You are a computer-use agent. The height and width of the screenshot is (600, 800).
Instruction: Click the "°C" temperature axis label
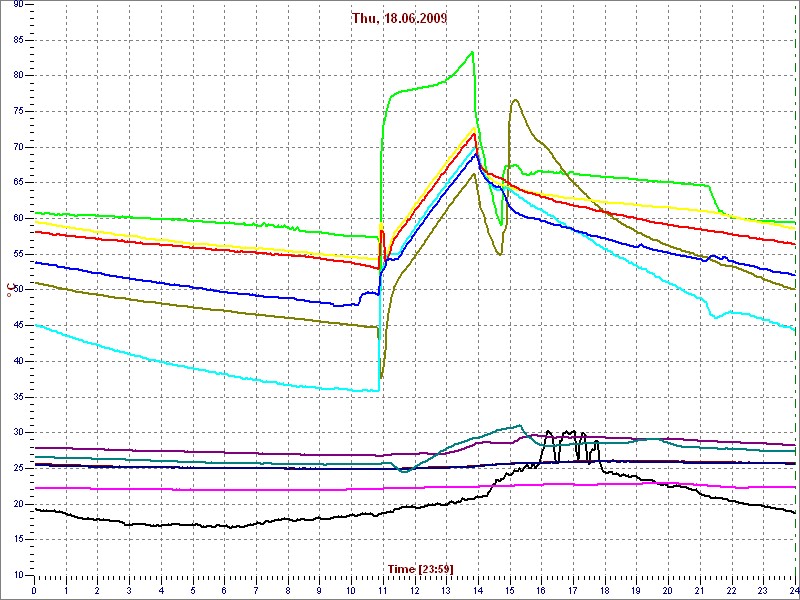click(10, 291)
